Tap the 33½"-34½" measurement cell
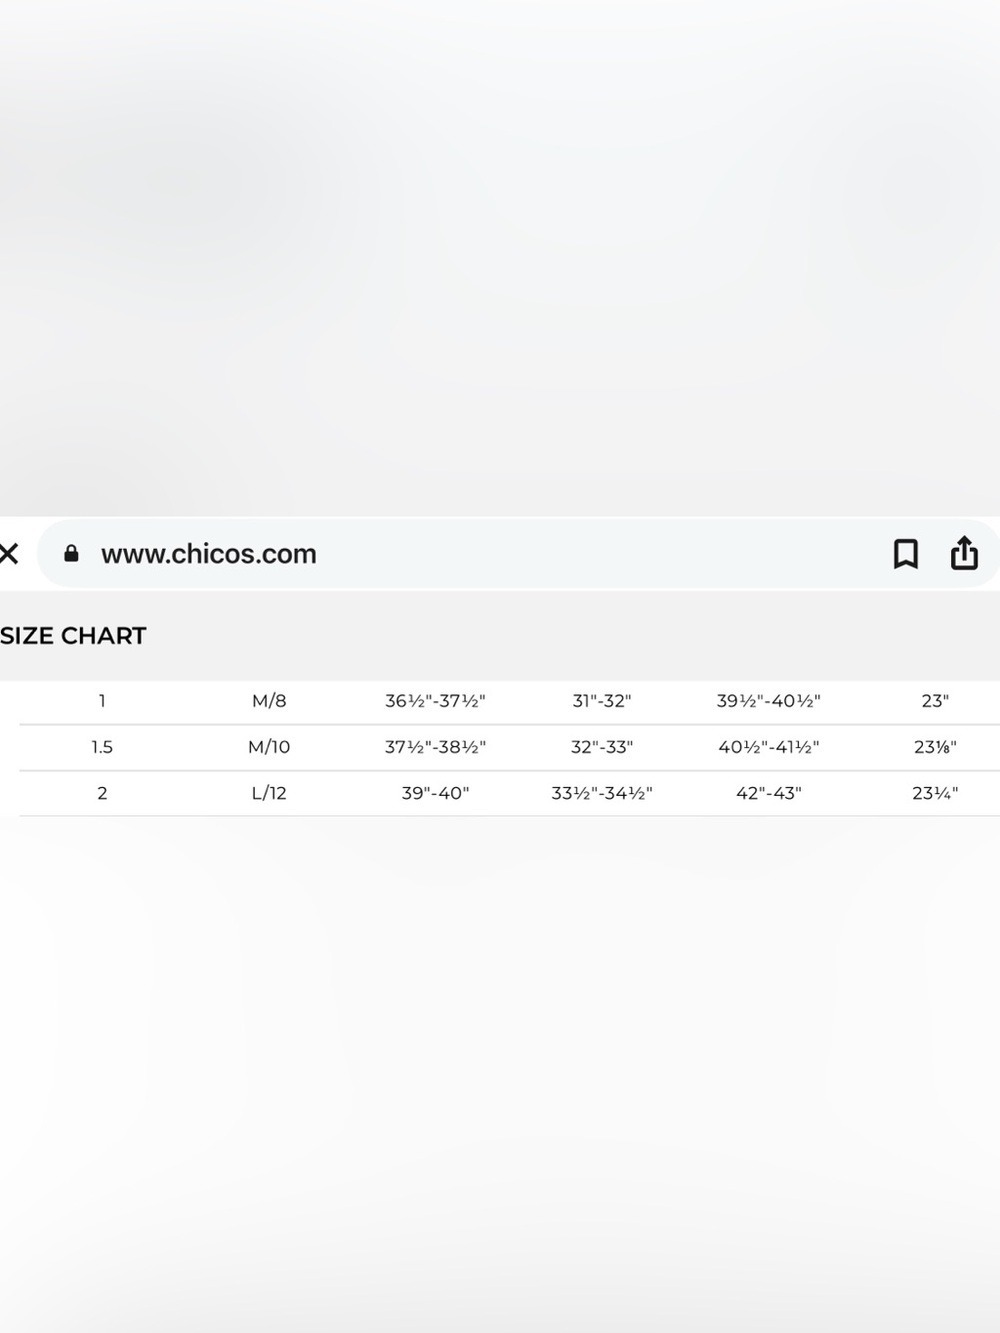Viewport: 1000px width, 1333px height. 602,793
